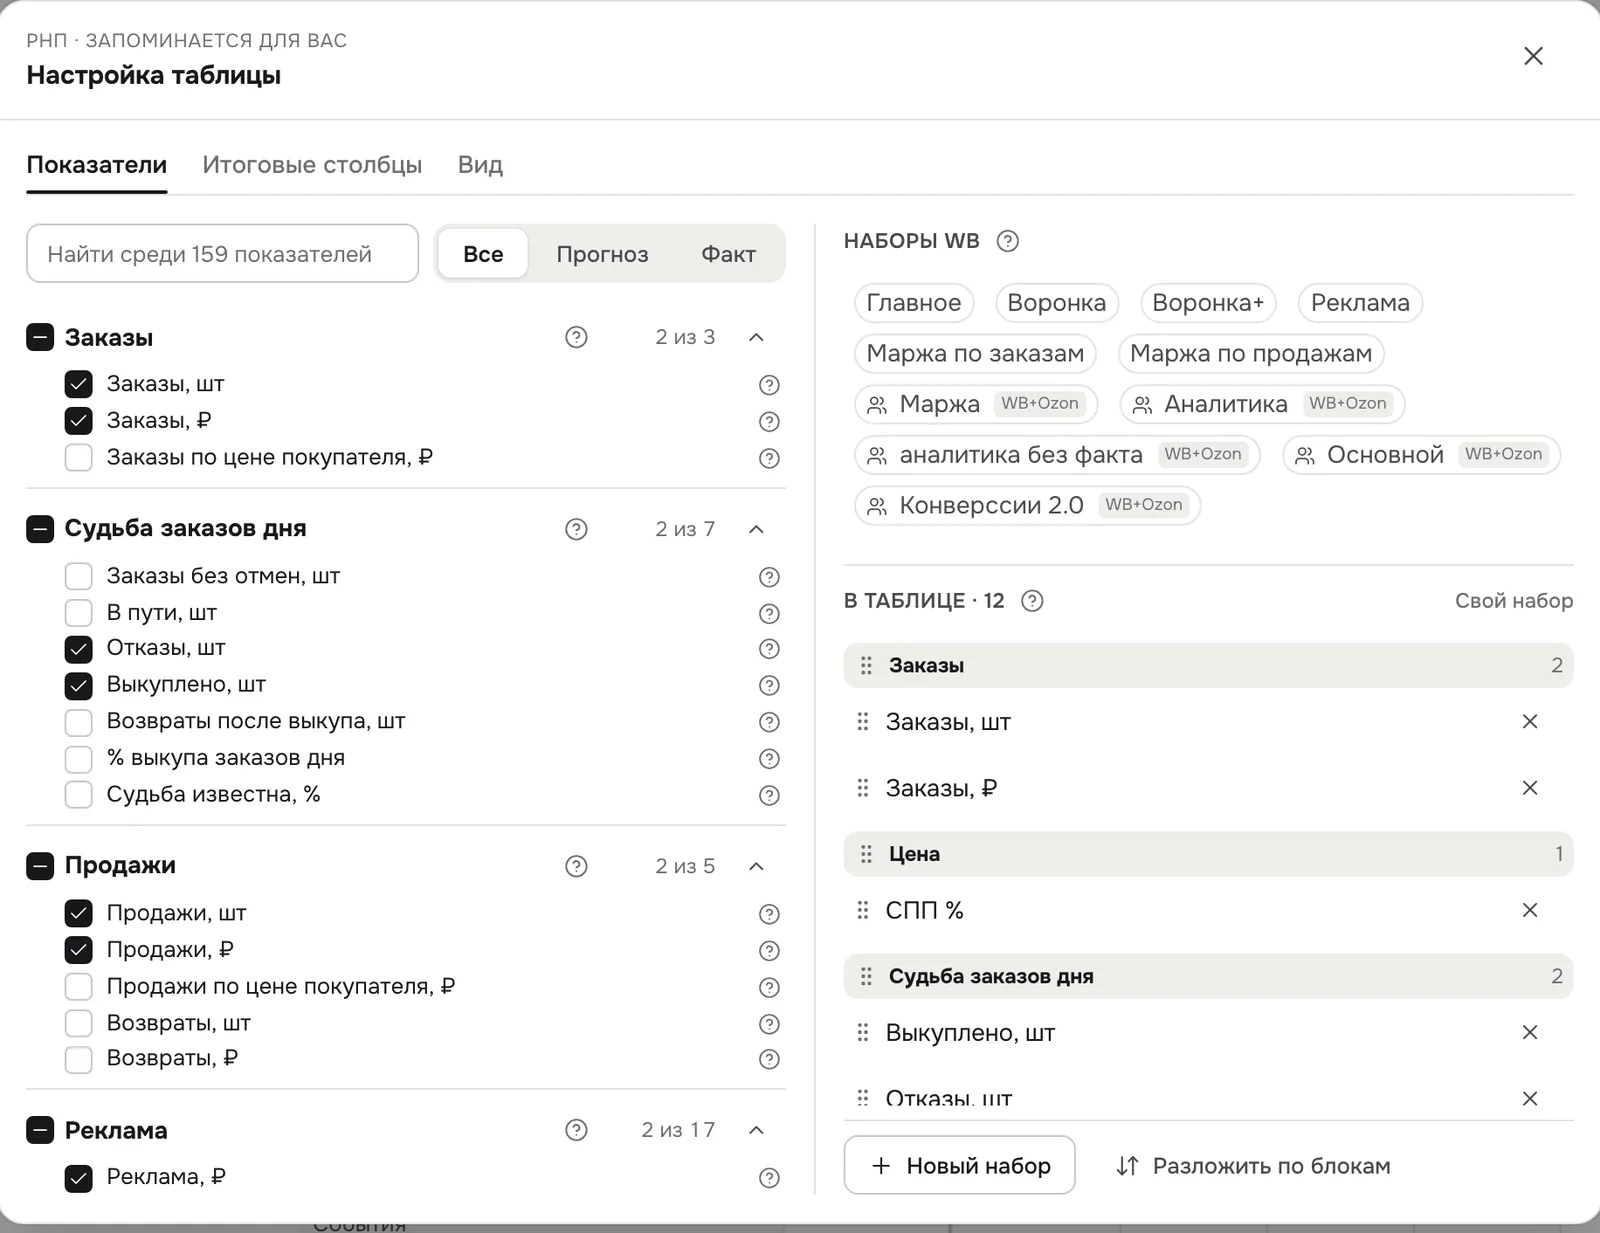Uncheck the Заказы, ₽ checkbox
Screen dimensions: 1600x1233
click(x=79, y=421)
